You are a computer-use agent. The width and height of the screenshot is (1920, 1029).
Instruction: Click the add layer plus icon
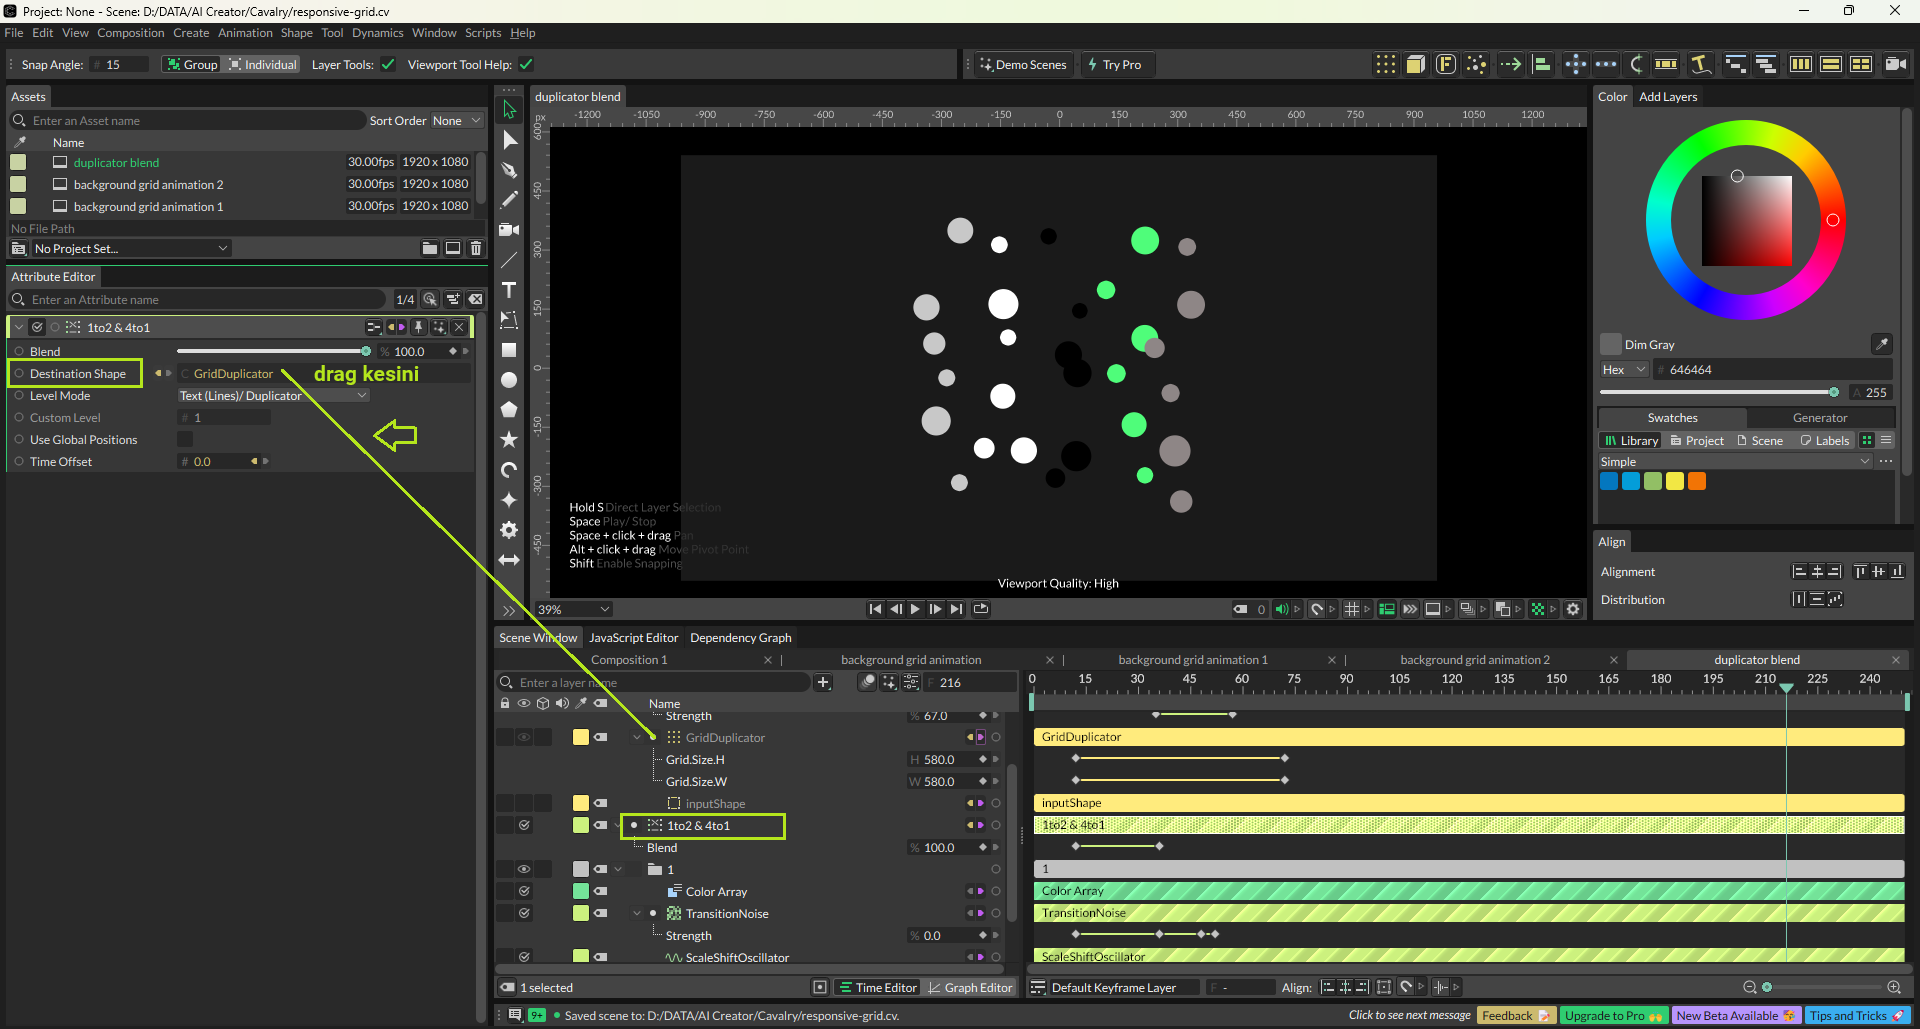(823, 683)
